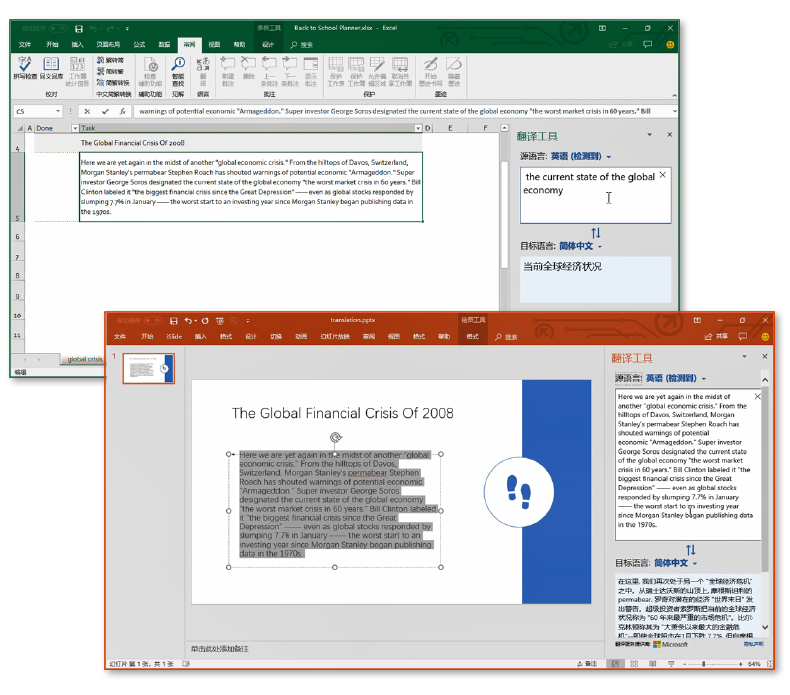Expand PowerPoint source language 英语 dropdown
Screen dimensions: 790x695
(703, 378)
